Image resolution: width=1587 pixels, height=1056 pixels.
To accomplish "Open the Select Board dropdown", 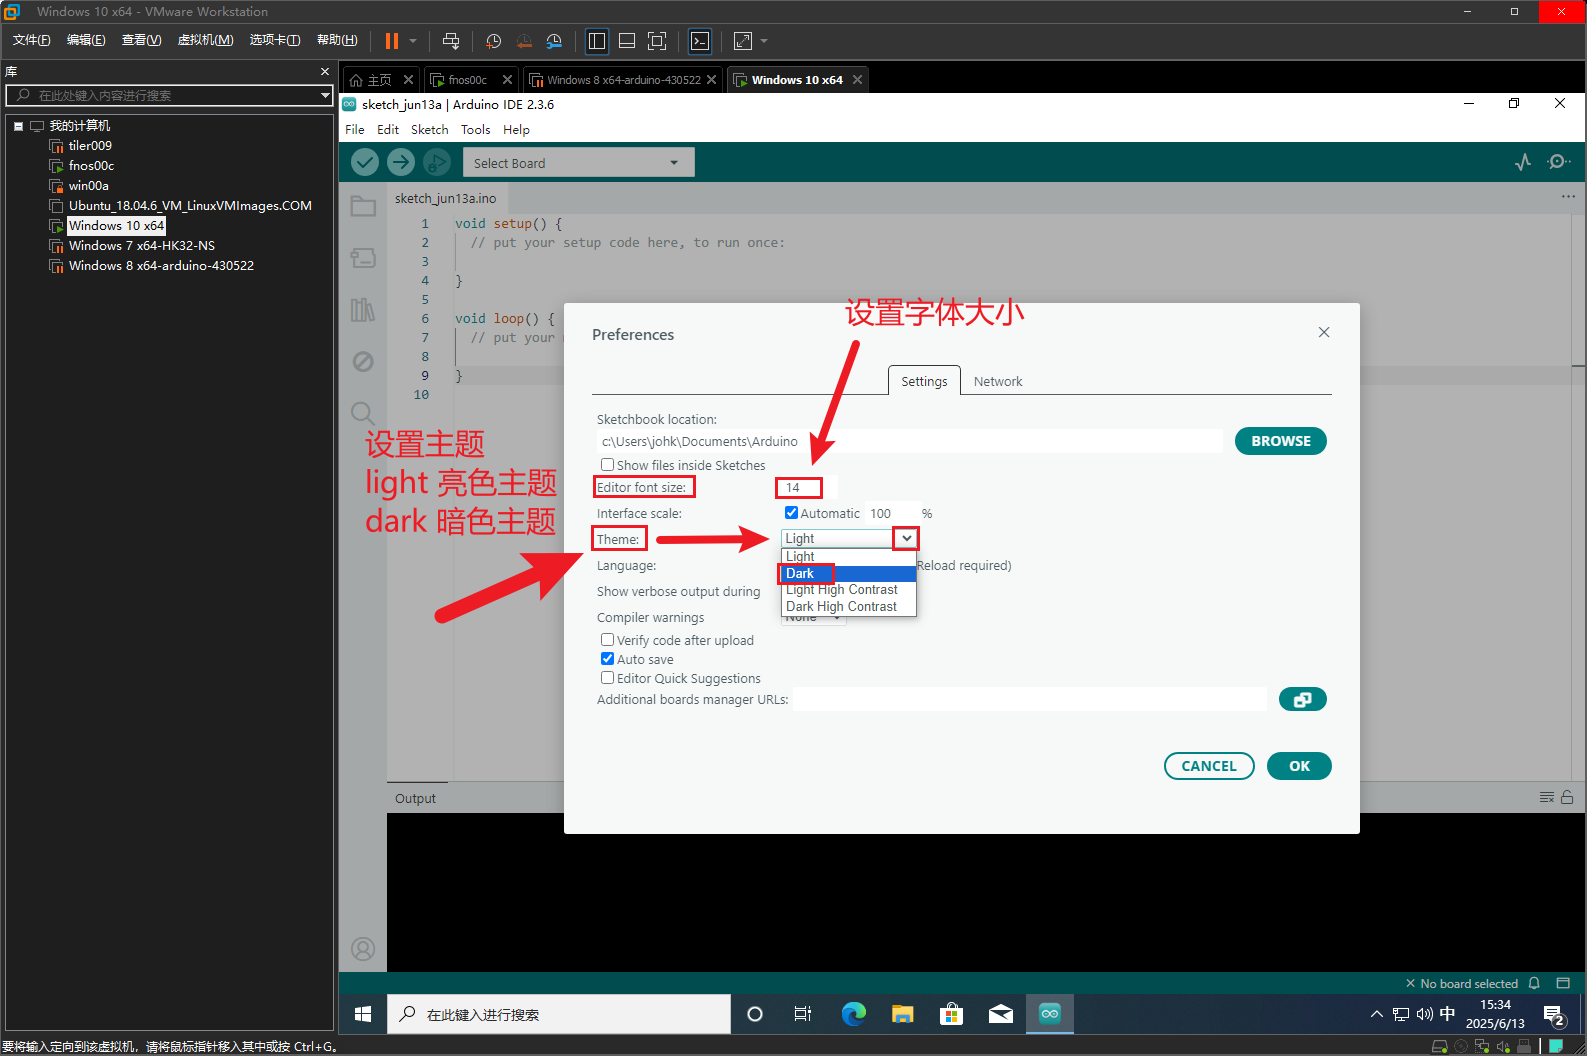I will (578, 162).
